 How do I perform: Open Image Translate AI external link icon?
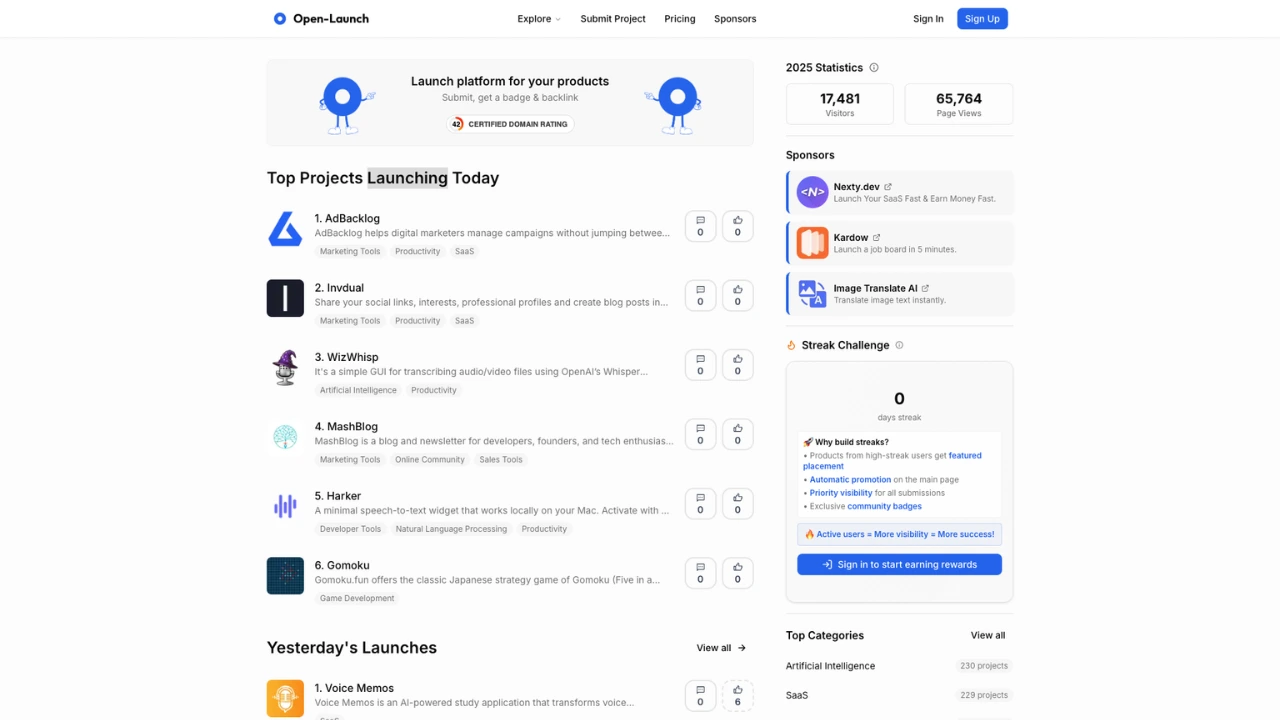click(925, 288)
